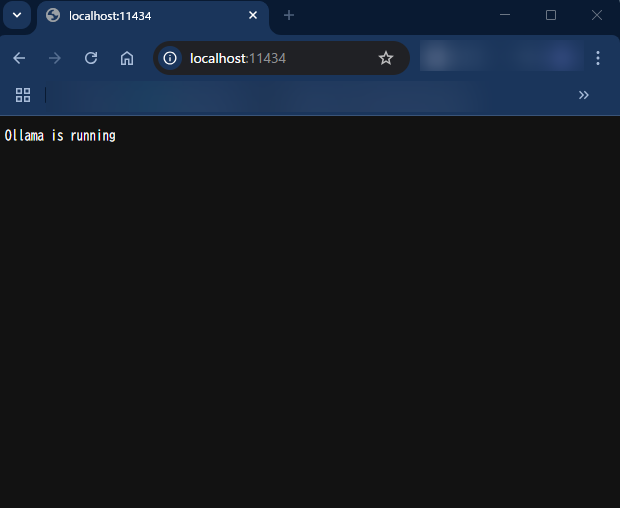Open a new tab with plus button

[x=289, y=15]
